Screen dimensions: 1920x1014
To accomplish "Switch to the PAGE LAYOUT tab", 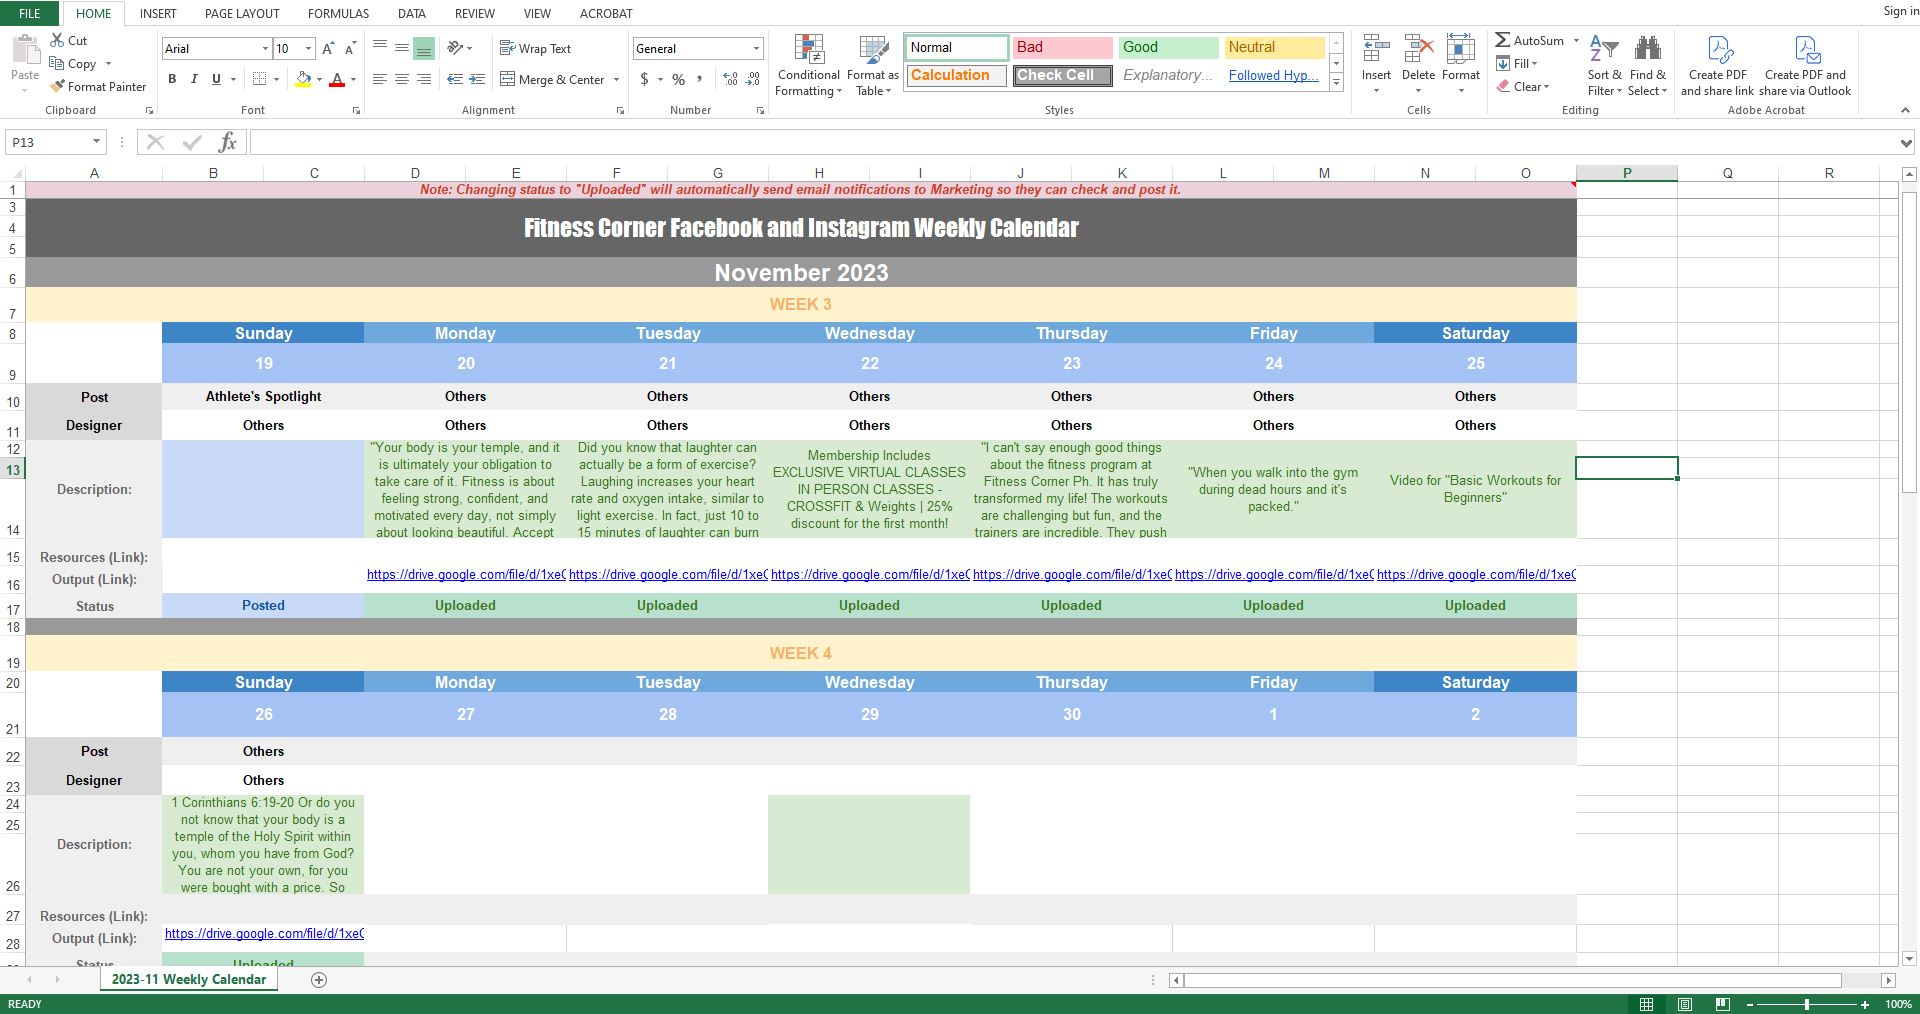I will (242, 13).
